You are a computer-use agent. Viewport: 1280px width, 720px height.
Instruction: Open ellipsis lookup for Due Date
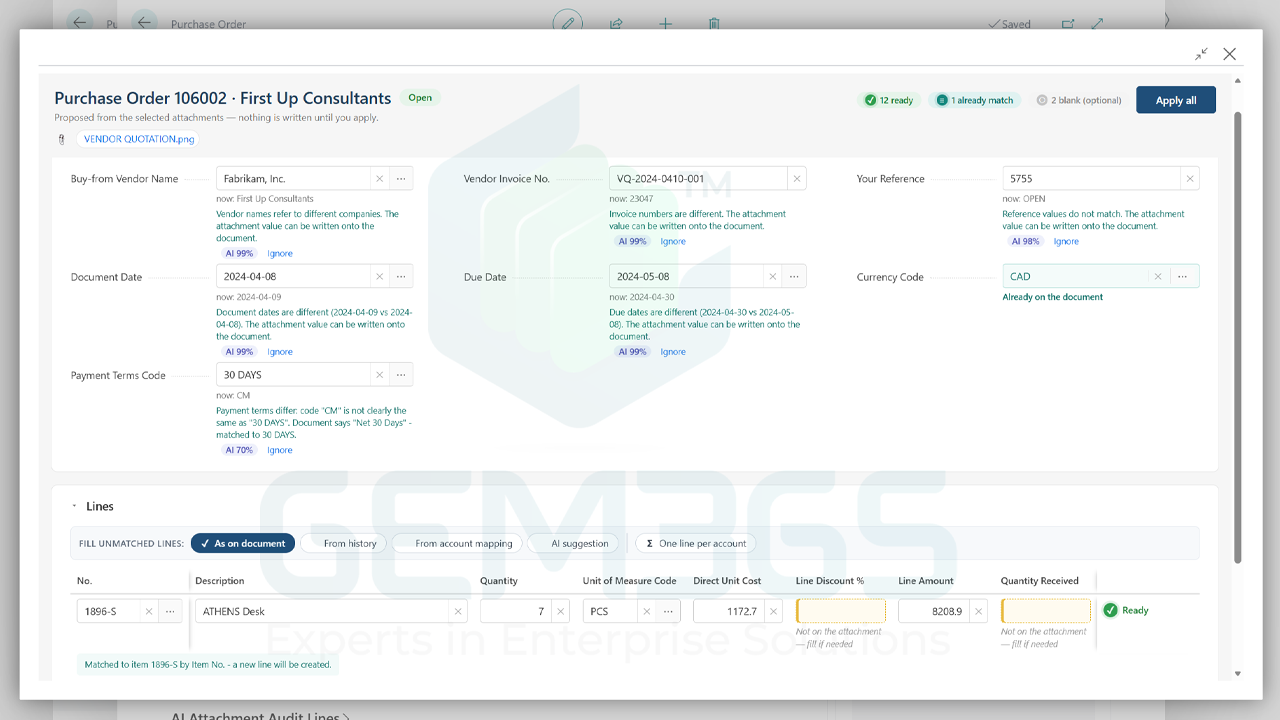[x=794, y=277]
